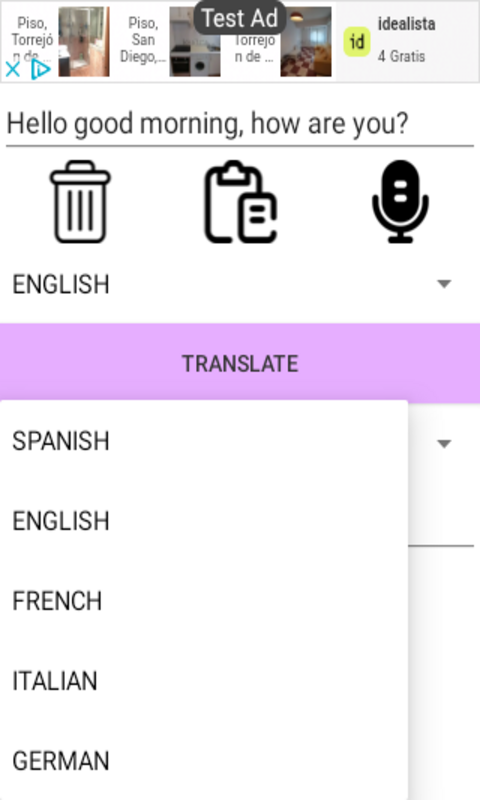Image resolution: width=480 pixels, height=800 pixels.
Task: Expand the ENGLISH source language dropdown arrow
Action: [x=444, y=284]
